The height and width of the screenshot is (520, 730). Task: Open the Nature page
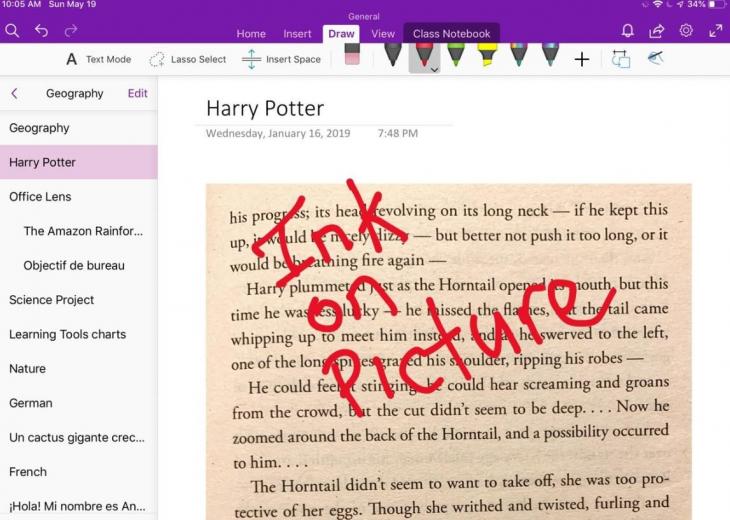pyautogui.click(x=79, y=369)
